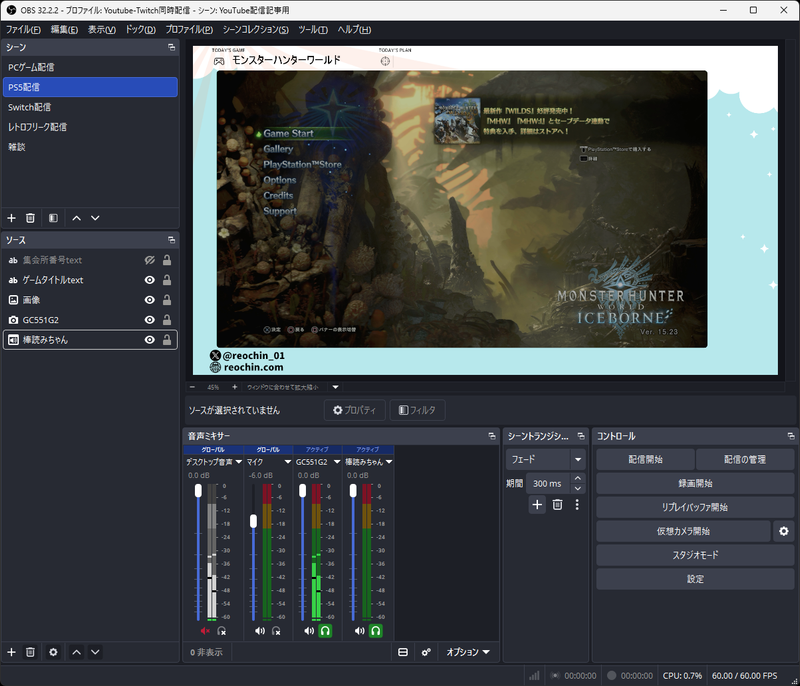Pop out the Sources dock panel
Image resolution: width=800 pixels, height=686 pixels.
(171, 240)
